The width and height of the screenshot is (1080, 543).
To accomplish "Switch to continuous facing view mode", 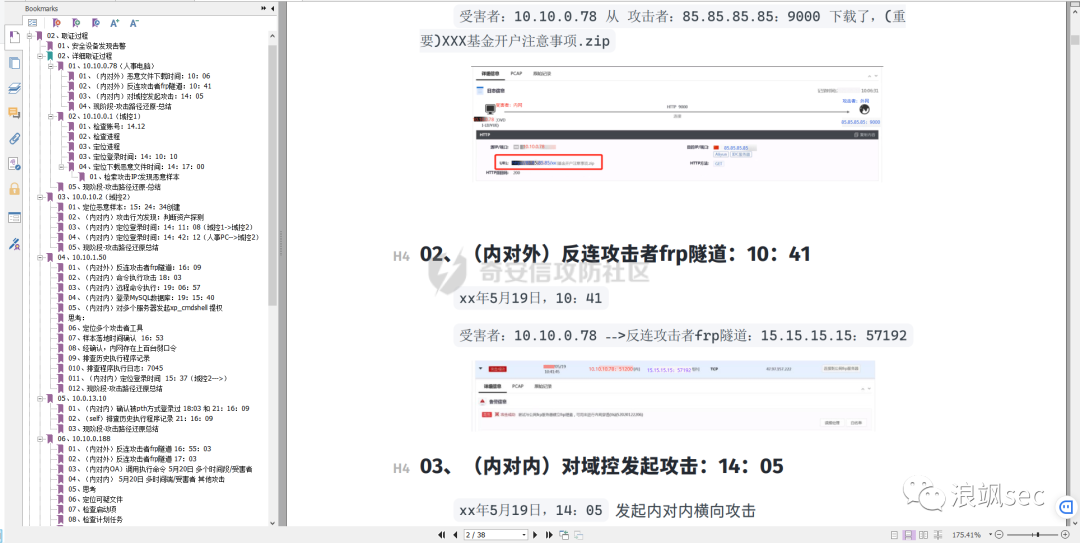I will (x=938, y=535).
